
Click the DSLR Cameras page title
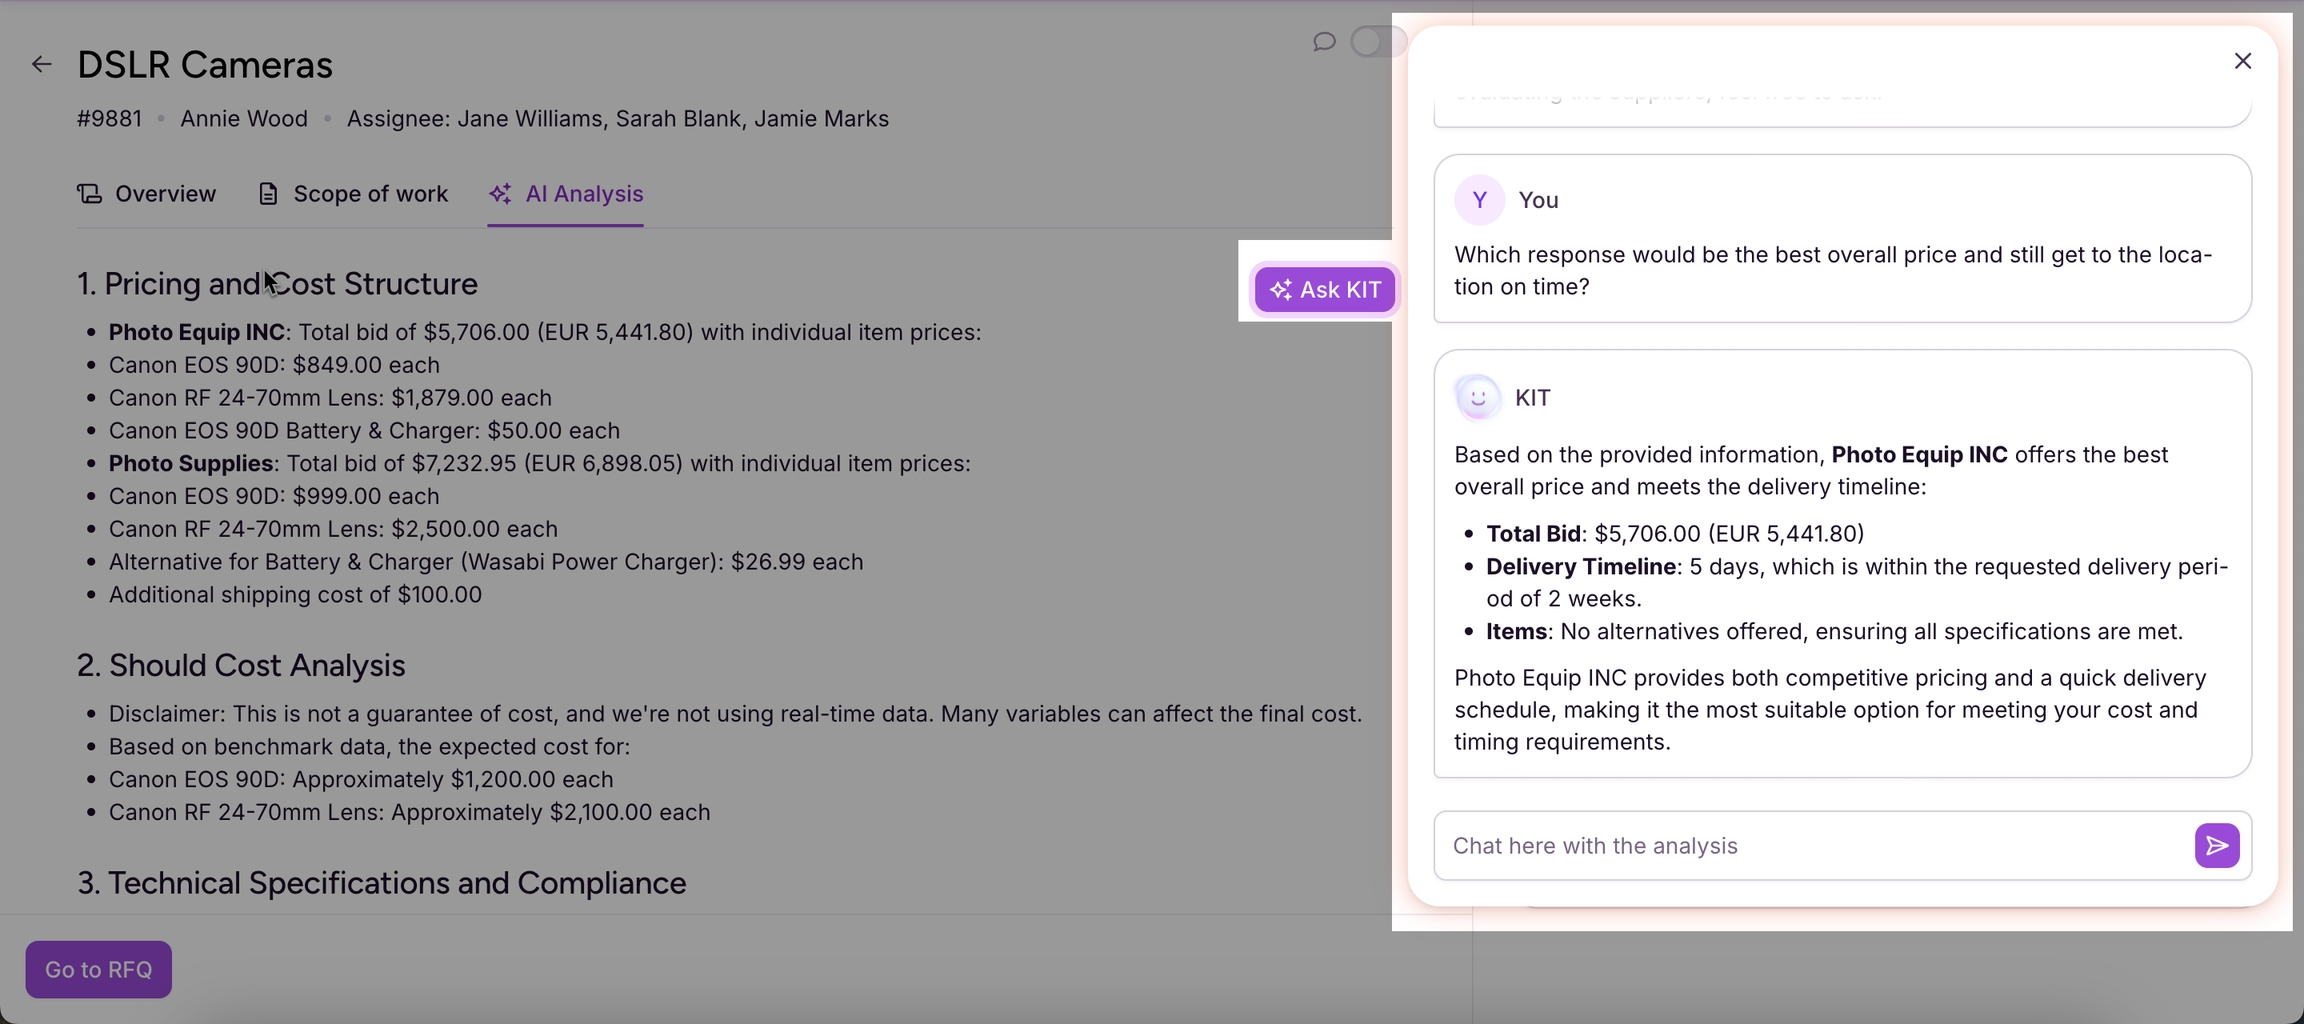(205, 65)
